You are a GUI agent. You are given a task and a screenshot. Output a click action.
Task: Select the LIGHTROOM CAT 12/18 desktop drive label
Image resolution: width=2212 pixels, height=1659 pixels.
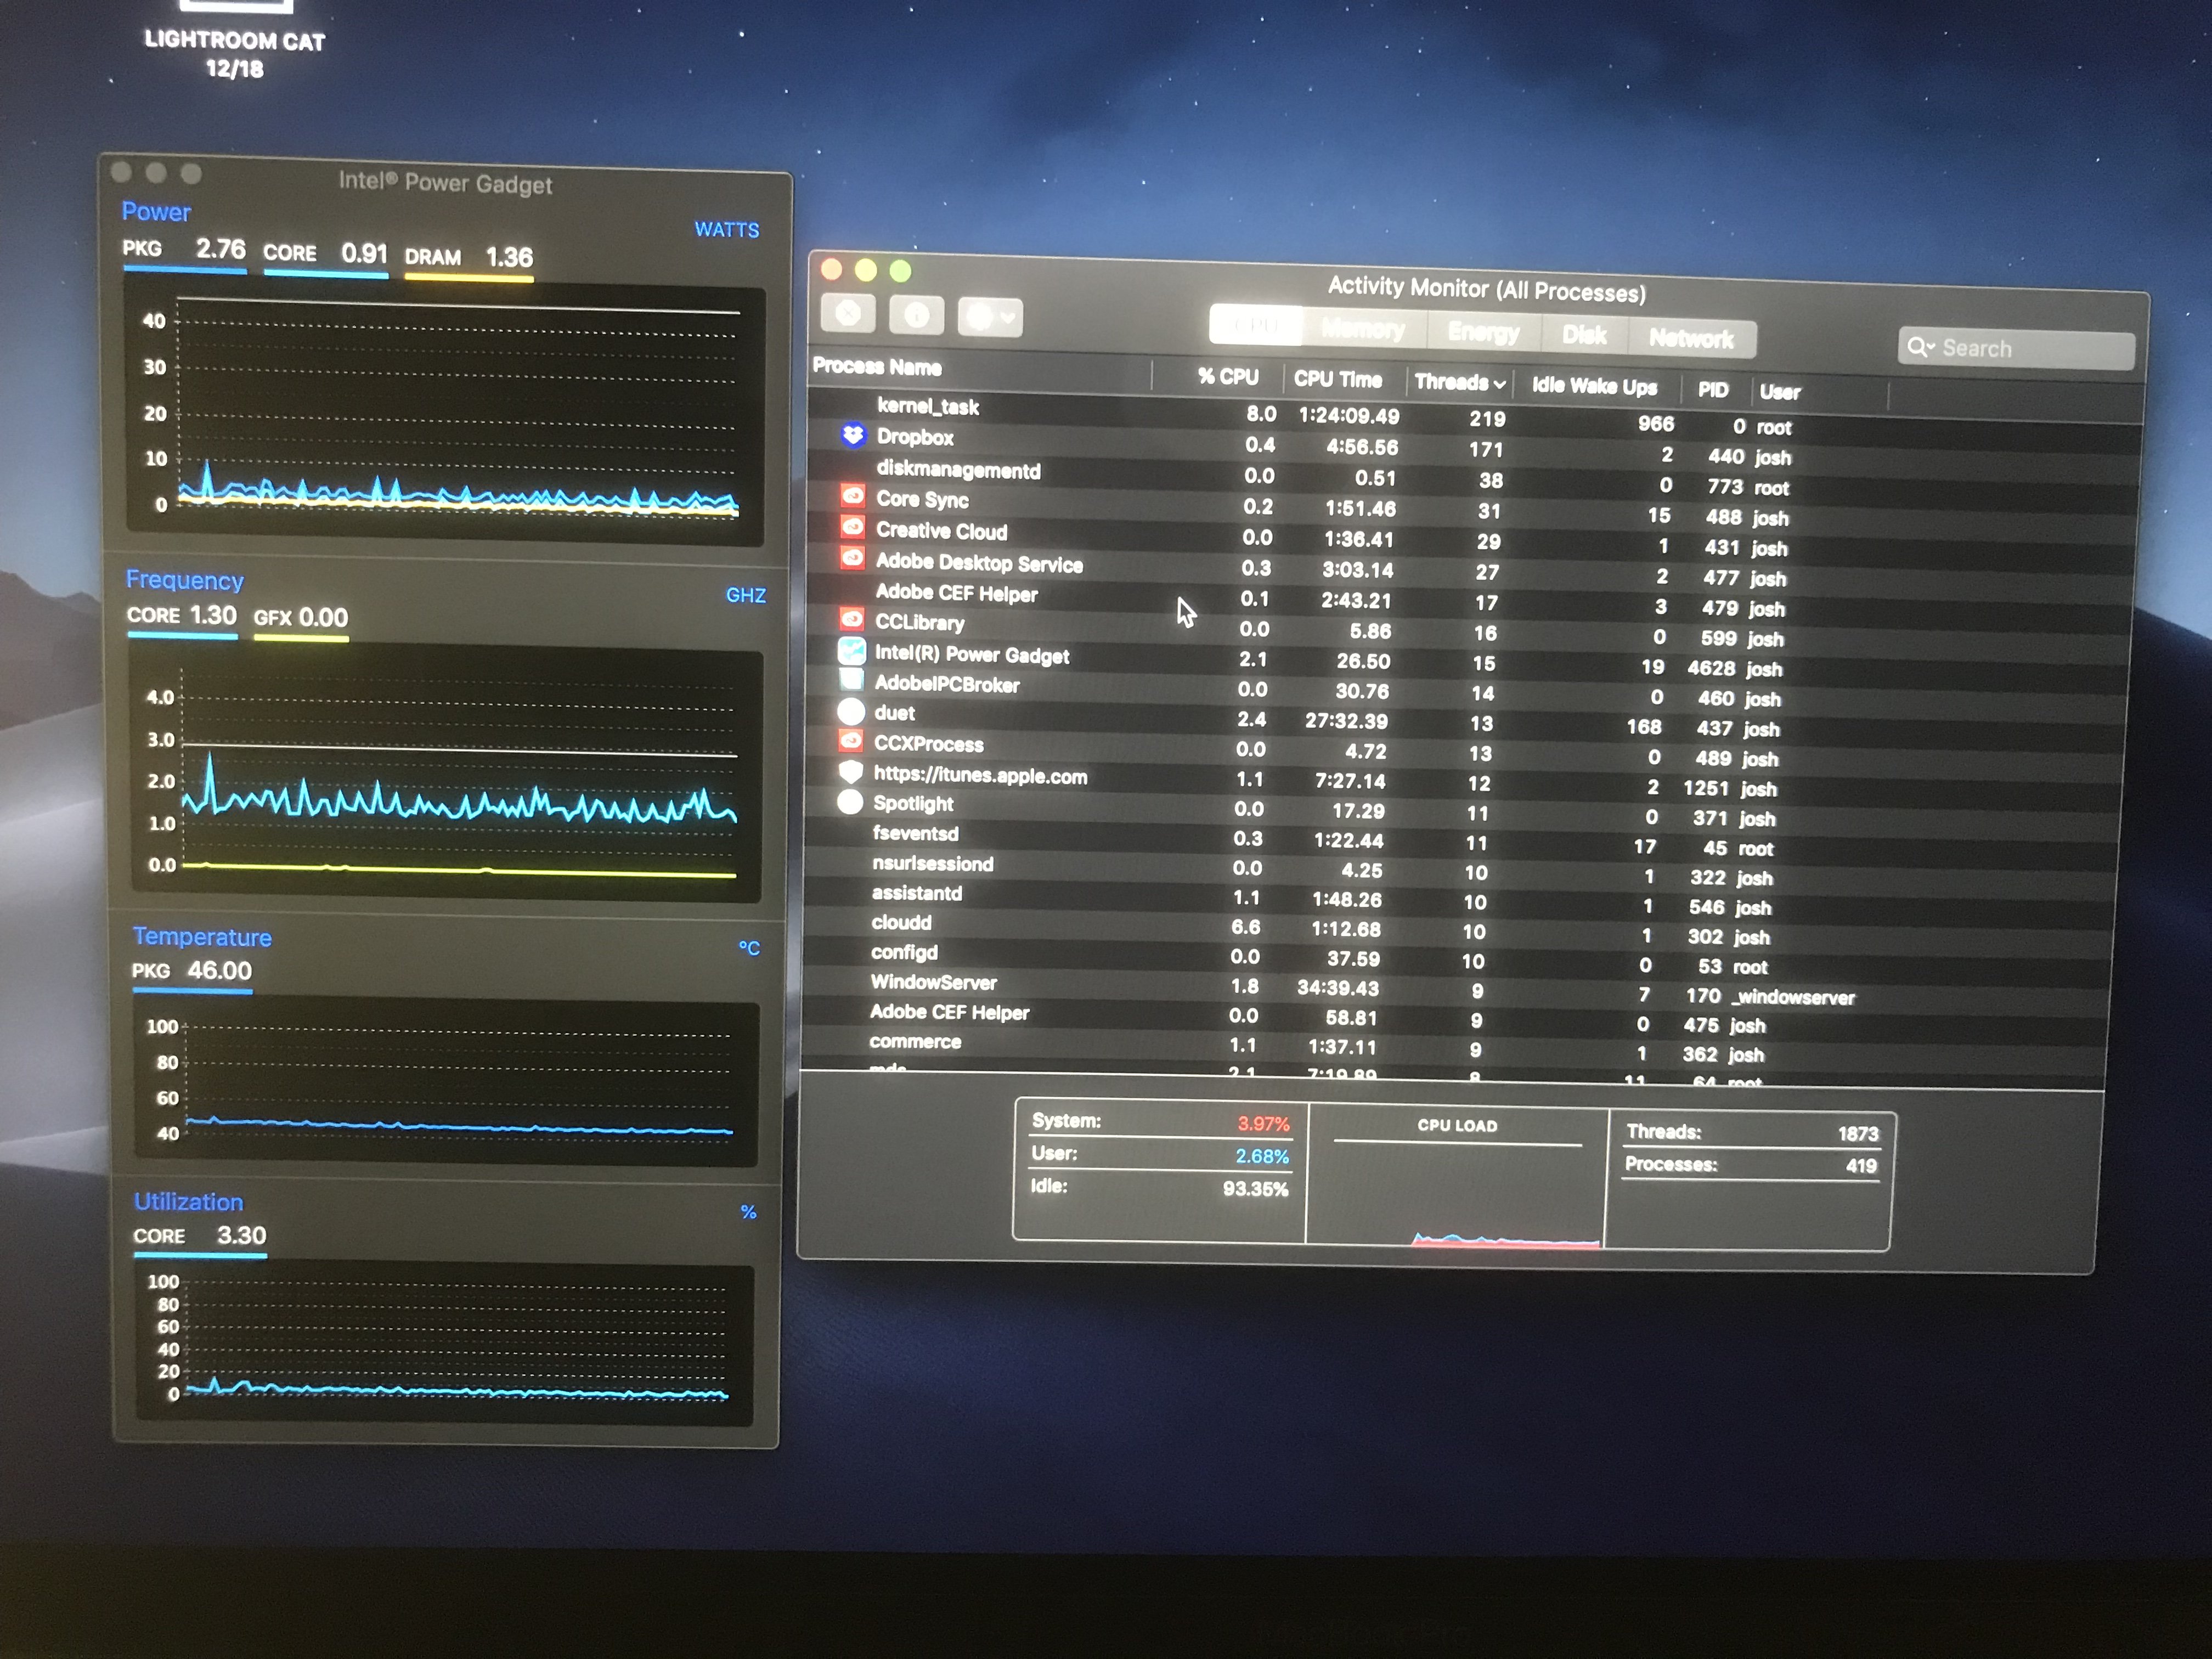pyautogui.click(x=235, y=54)
